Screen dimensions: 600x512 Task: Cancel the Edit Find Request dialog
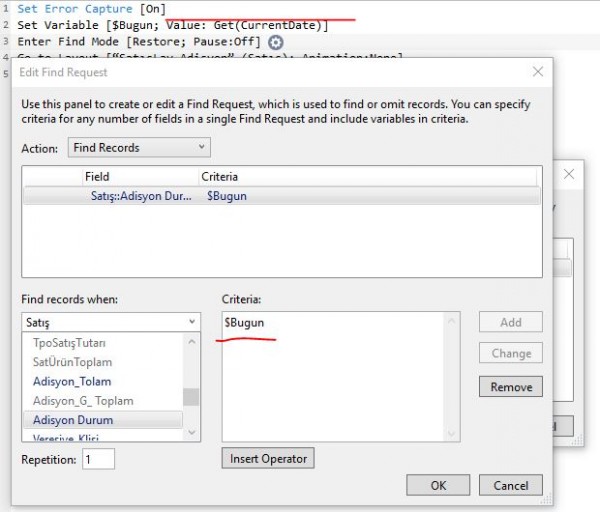click(x=511, y=485)
